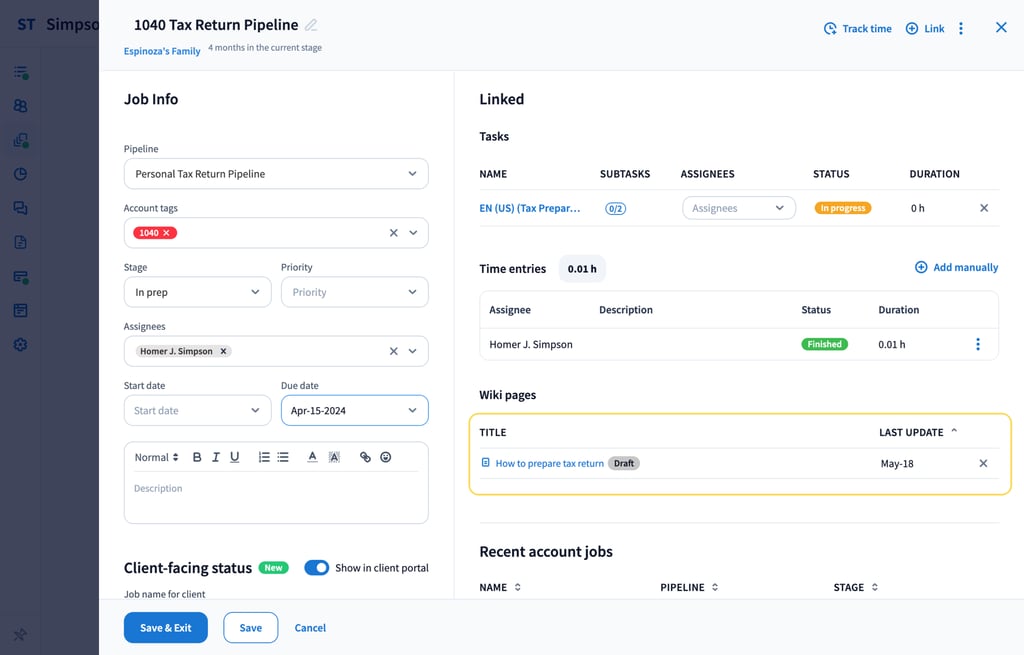The image size is (1024, 655).
Task: Open the emoji picker in editor
Action: tap(385, 457)
